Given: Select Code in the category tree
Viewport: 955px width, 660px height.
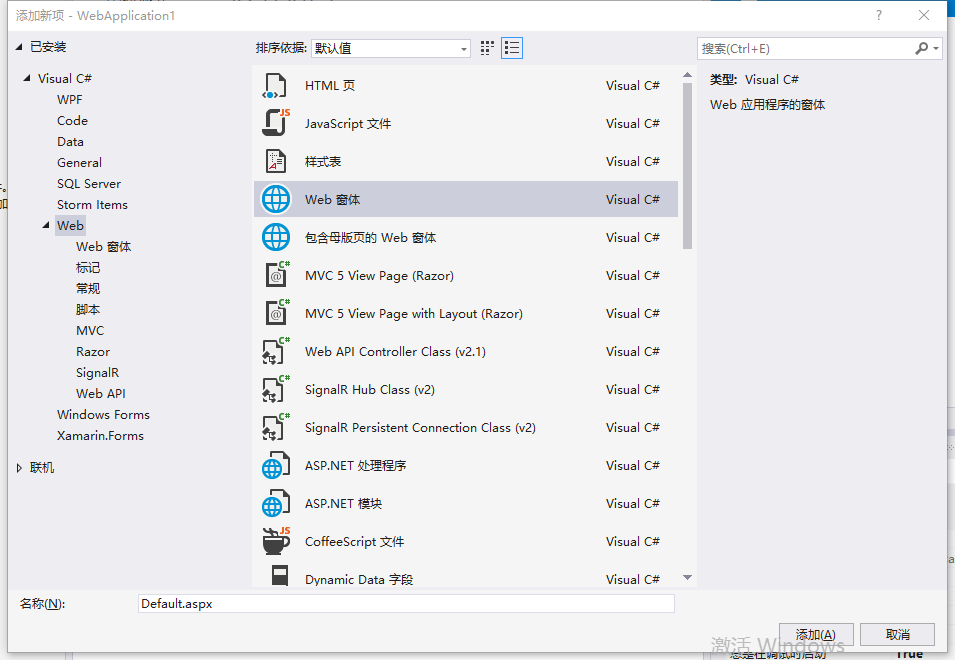Looking at the screenshot, I should [x=72, y=121].
